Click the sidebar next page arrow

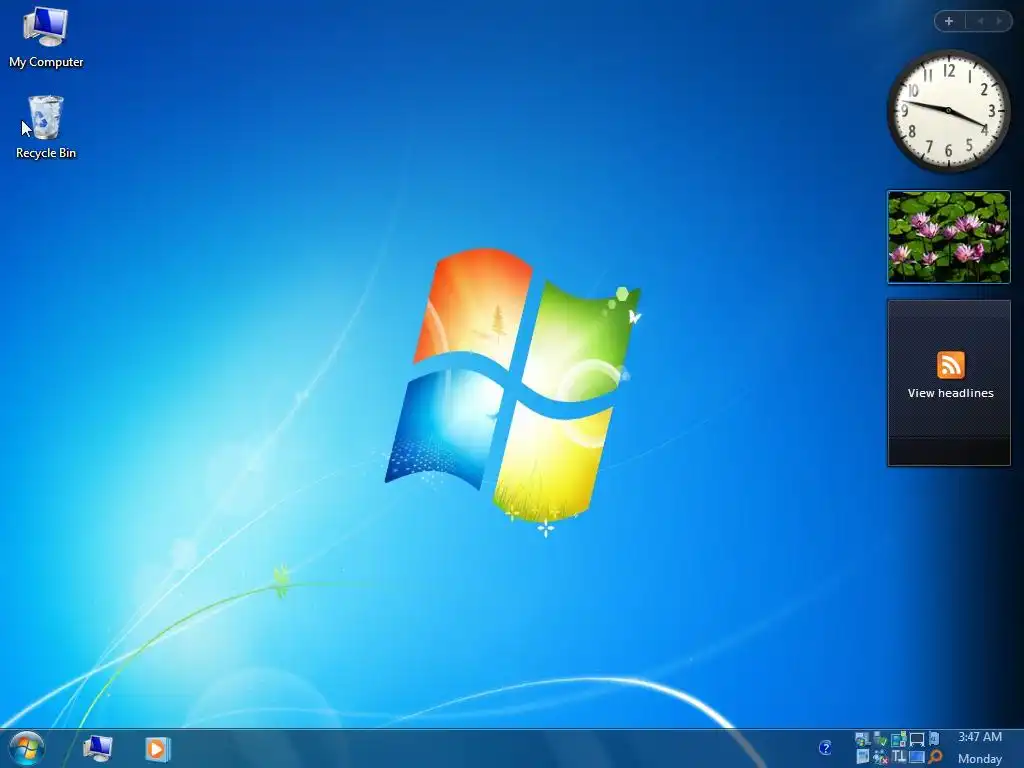(999, 21)
